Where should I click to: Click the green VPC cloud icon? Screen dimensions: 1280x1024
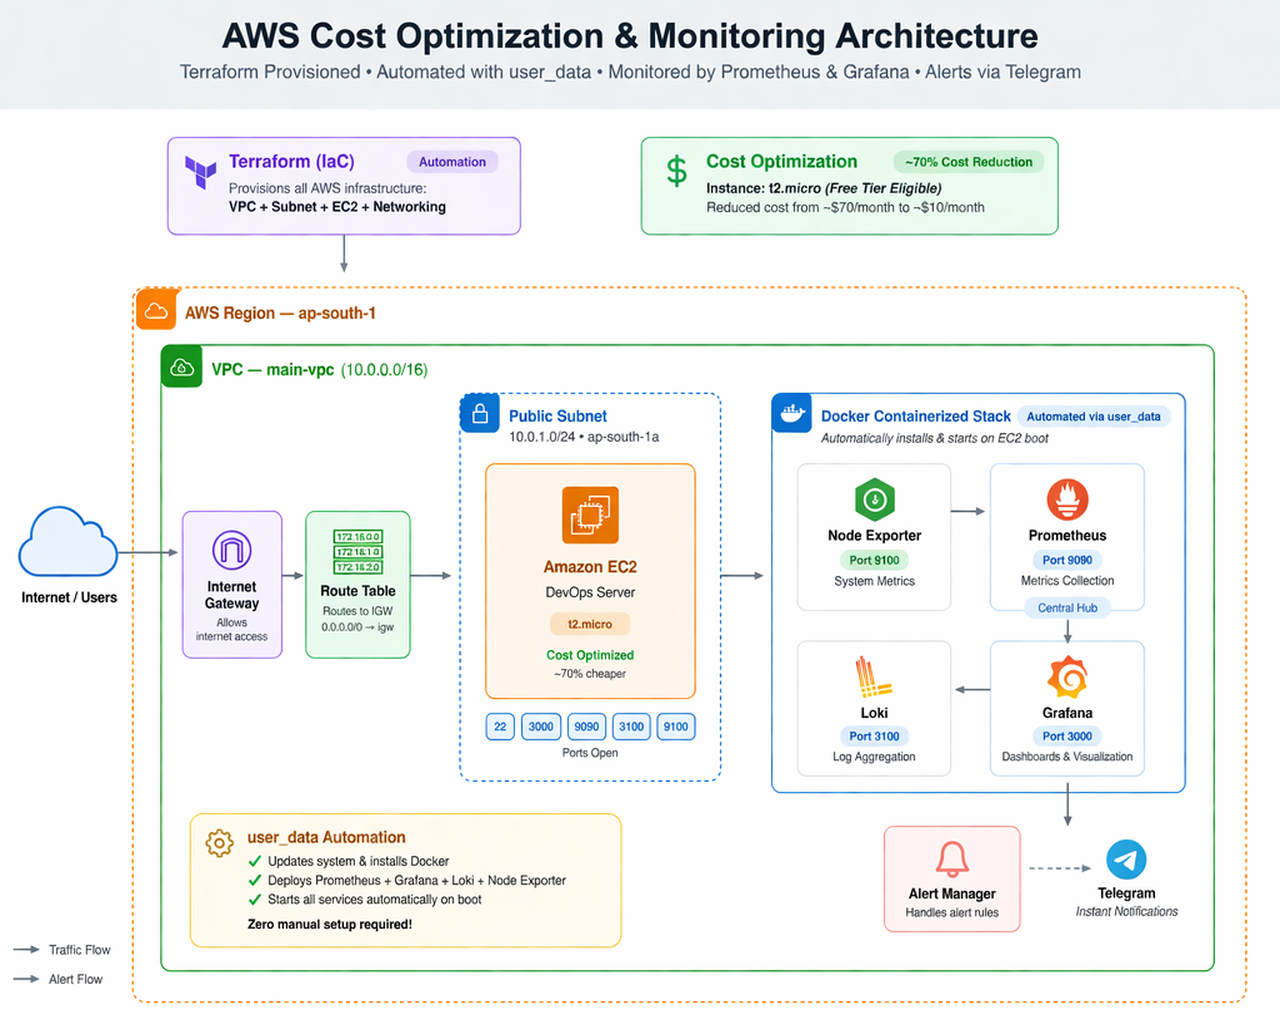coord(182,367)
